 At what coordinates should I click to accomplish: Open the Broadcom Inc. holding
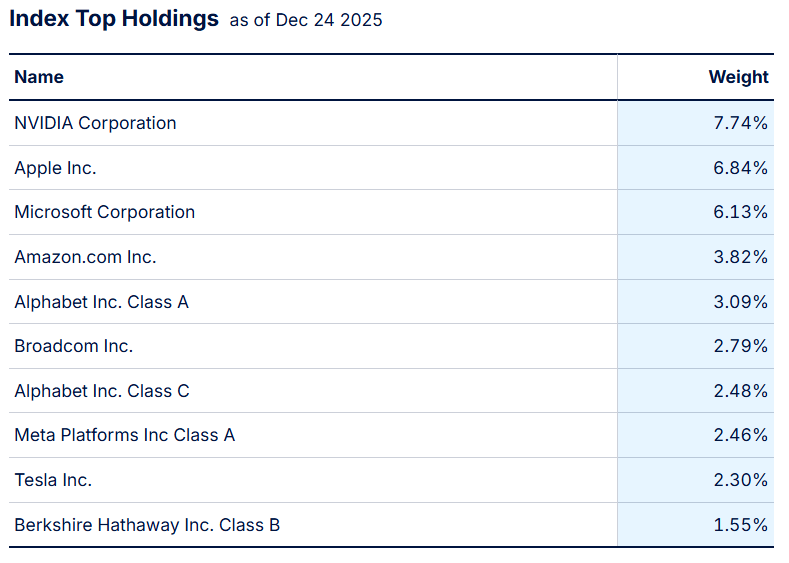[x=73, y=346]
